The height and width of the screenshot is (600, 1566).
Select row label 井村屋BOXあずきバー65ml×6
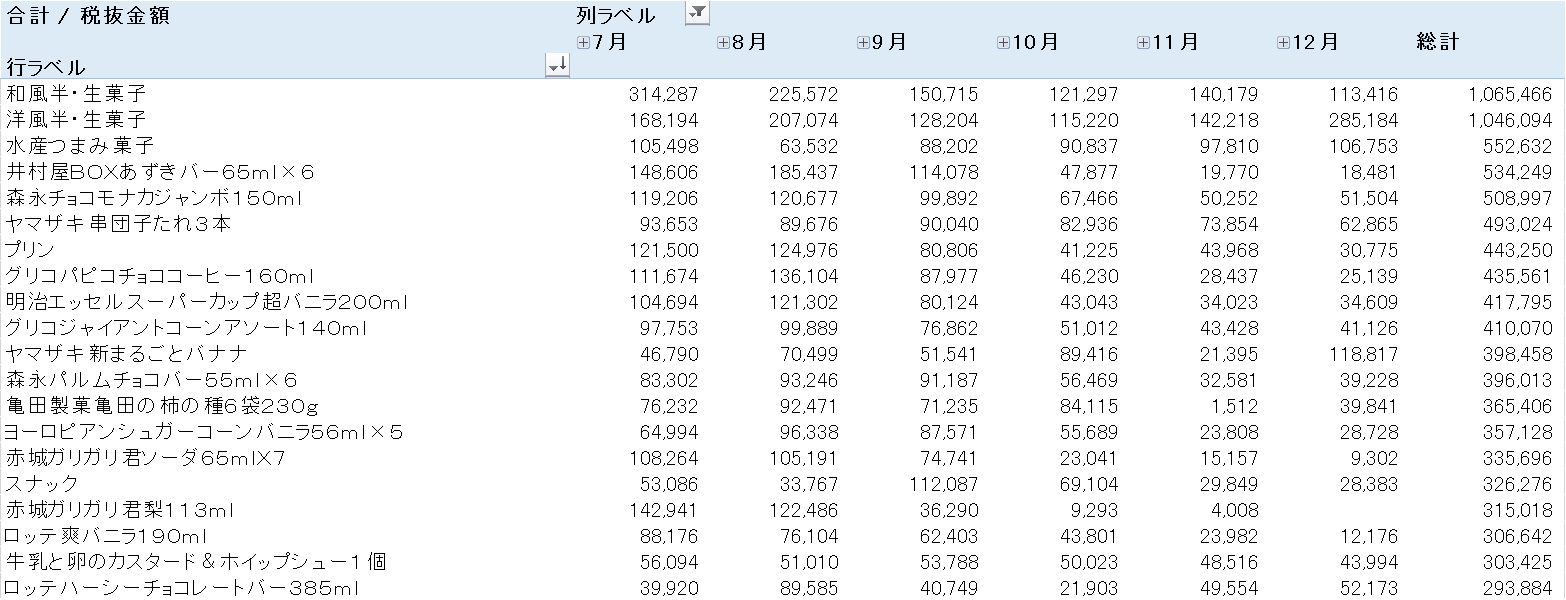[160, 172]
